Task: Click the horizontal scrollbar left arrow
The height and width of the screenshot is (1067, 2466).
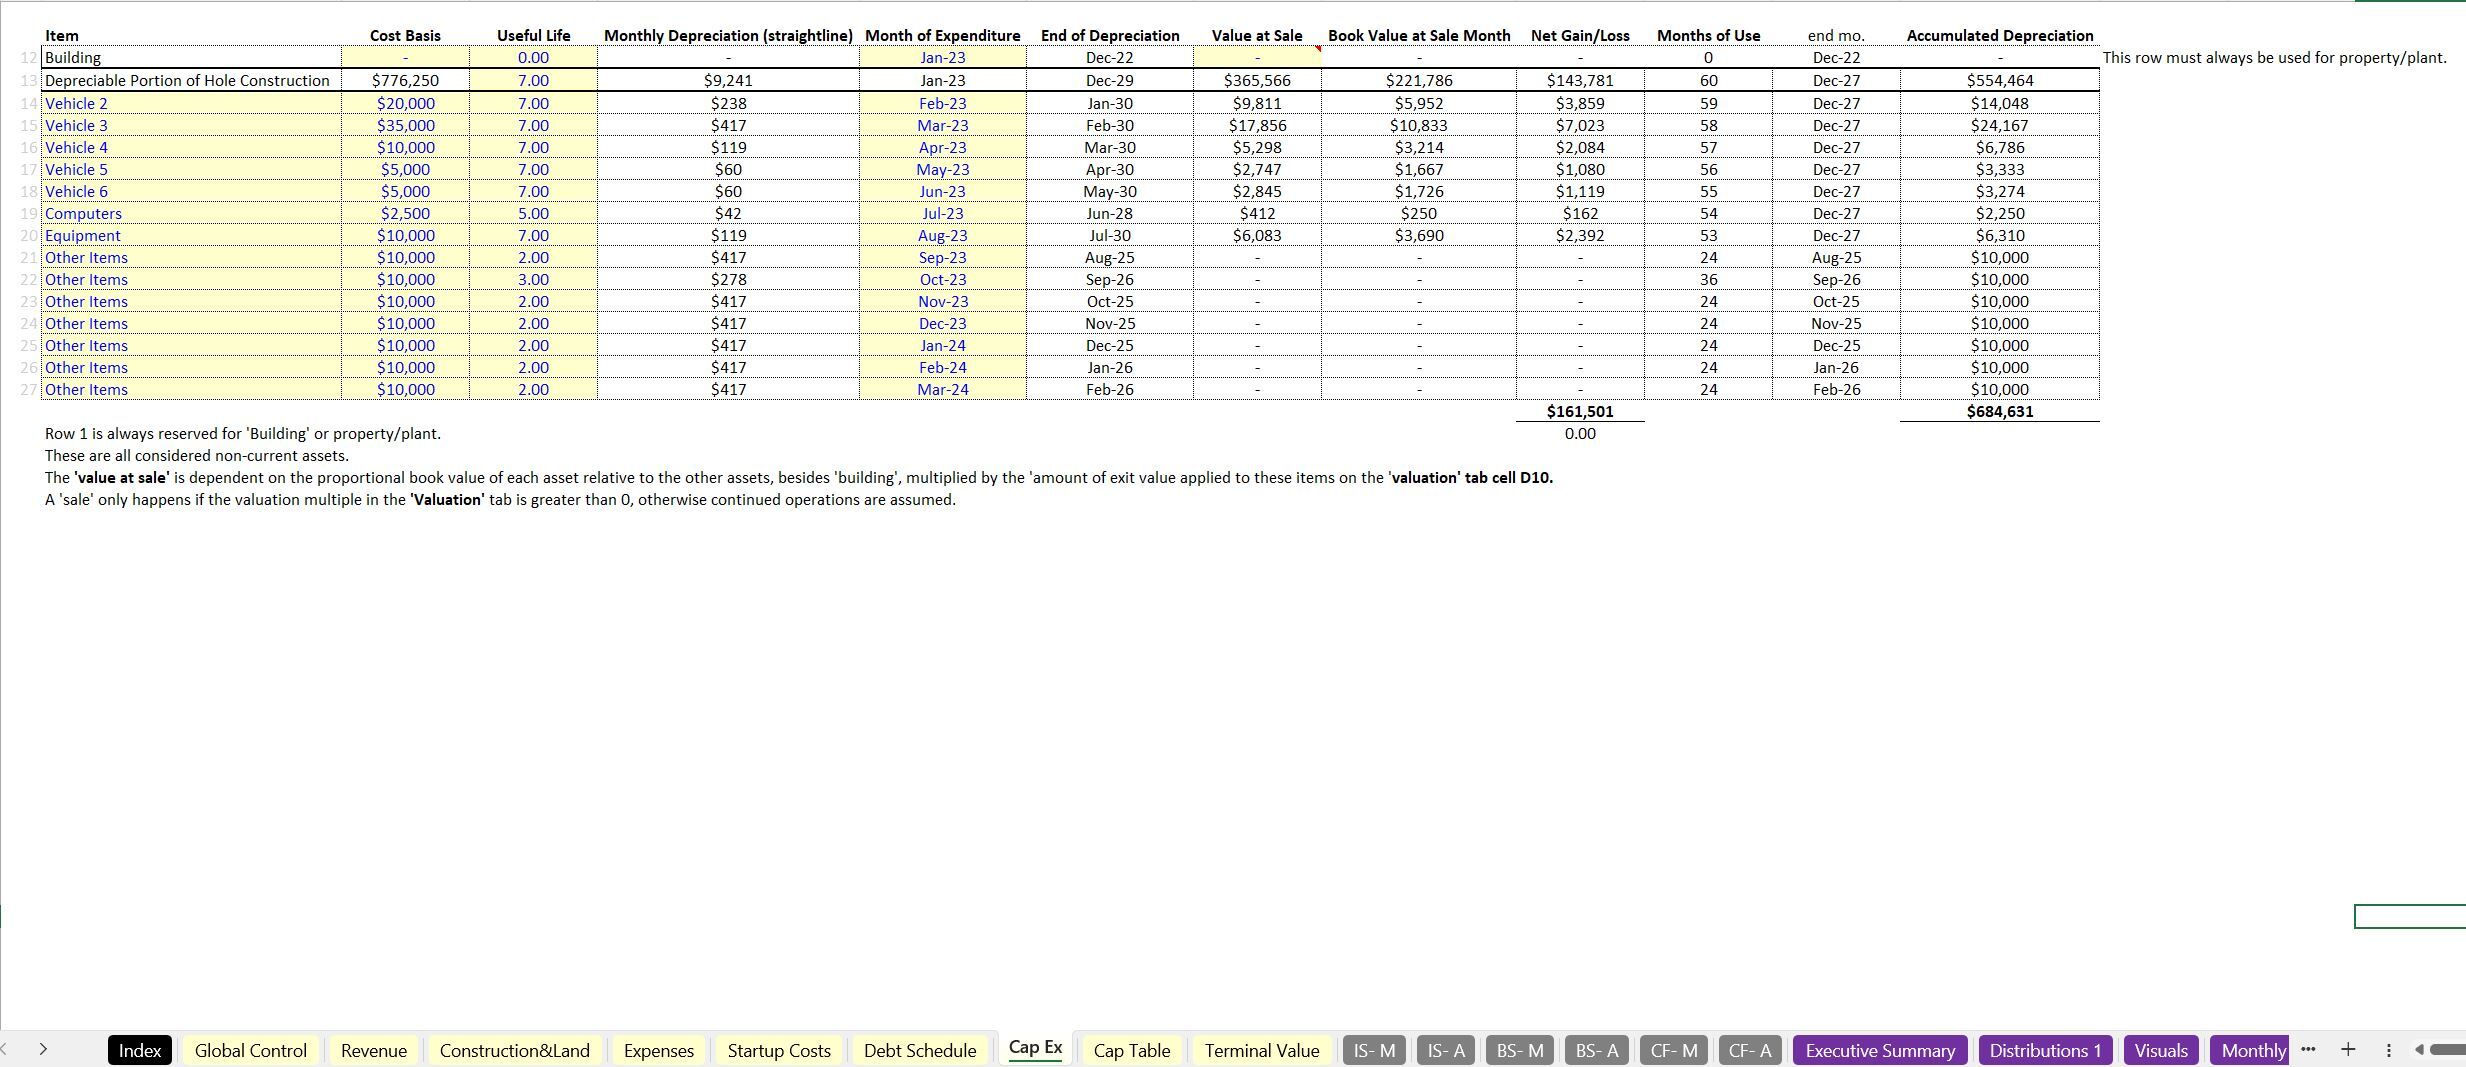Action: (x=2419, y=1049)
